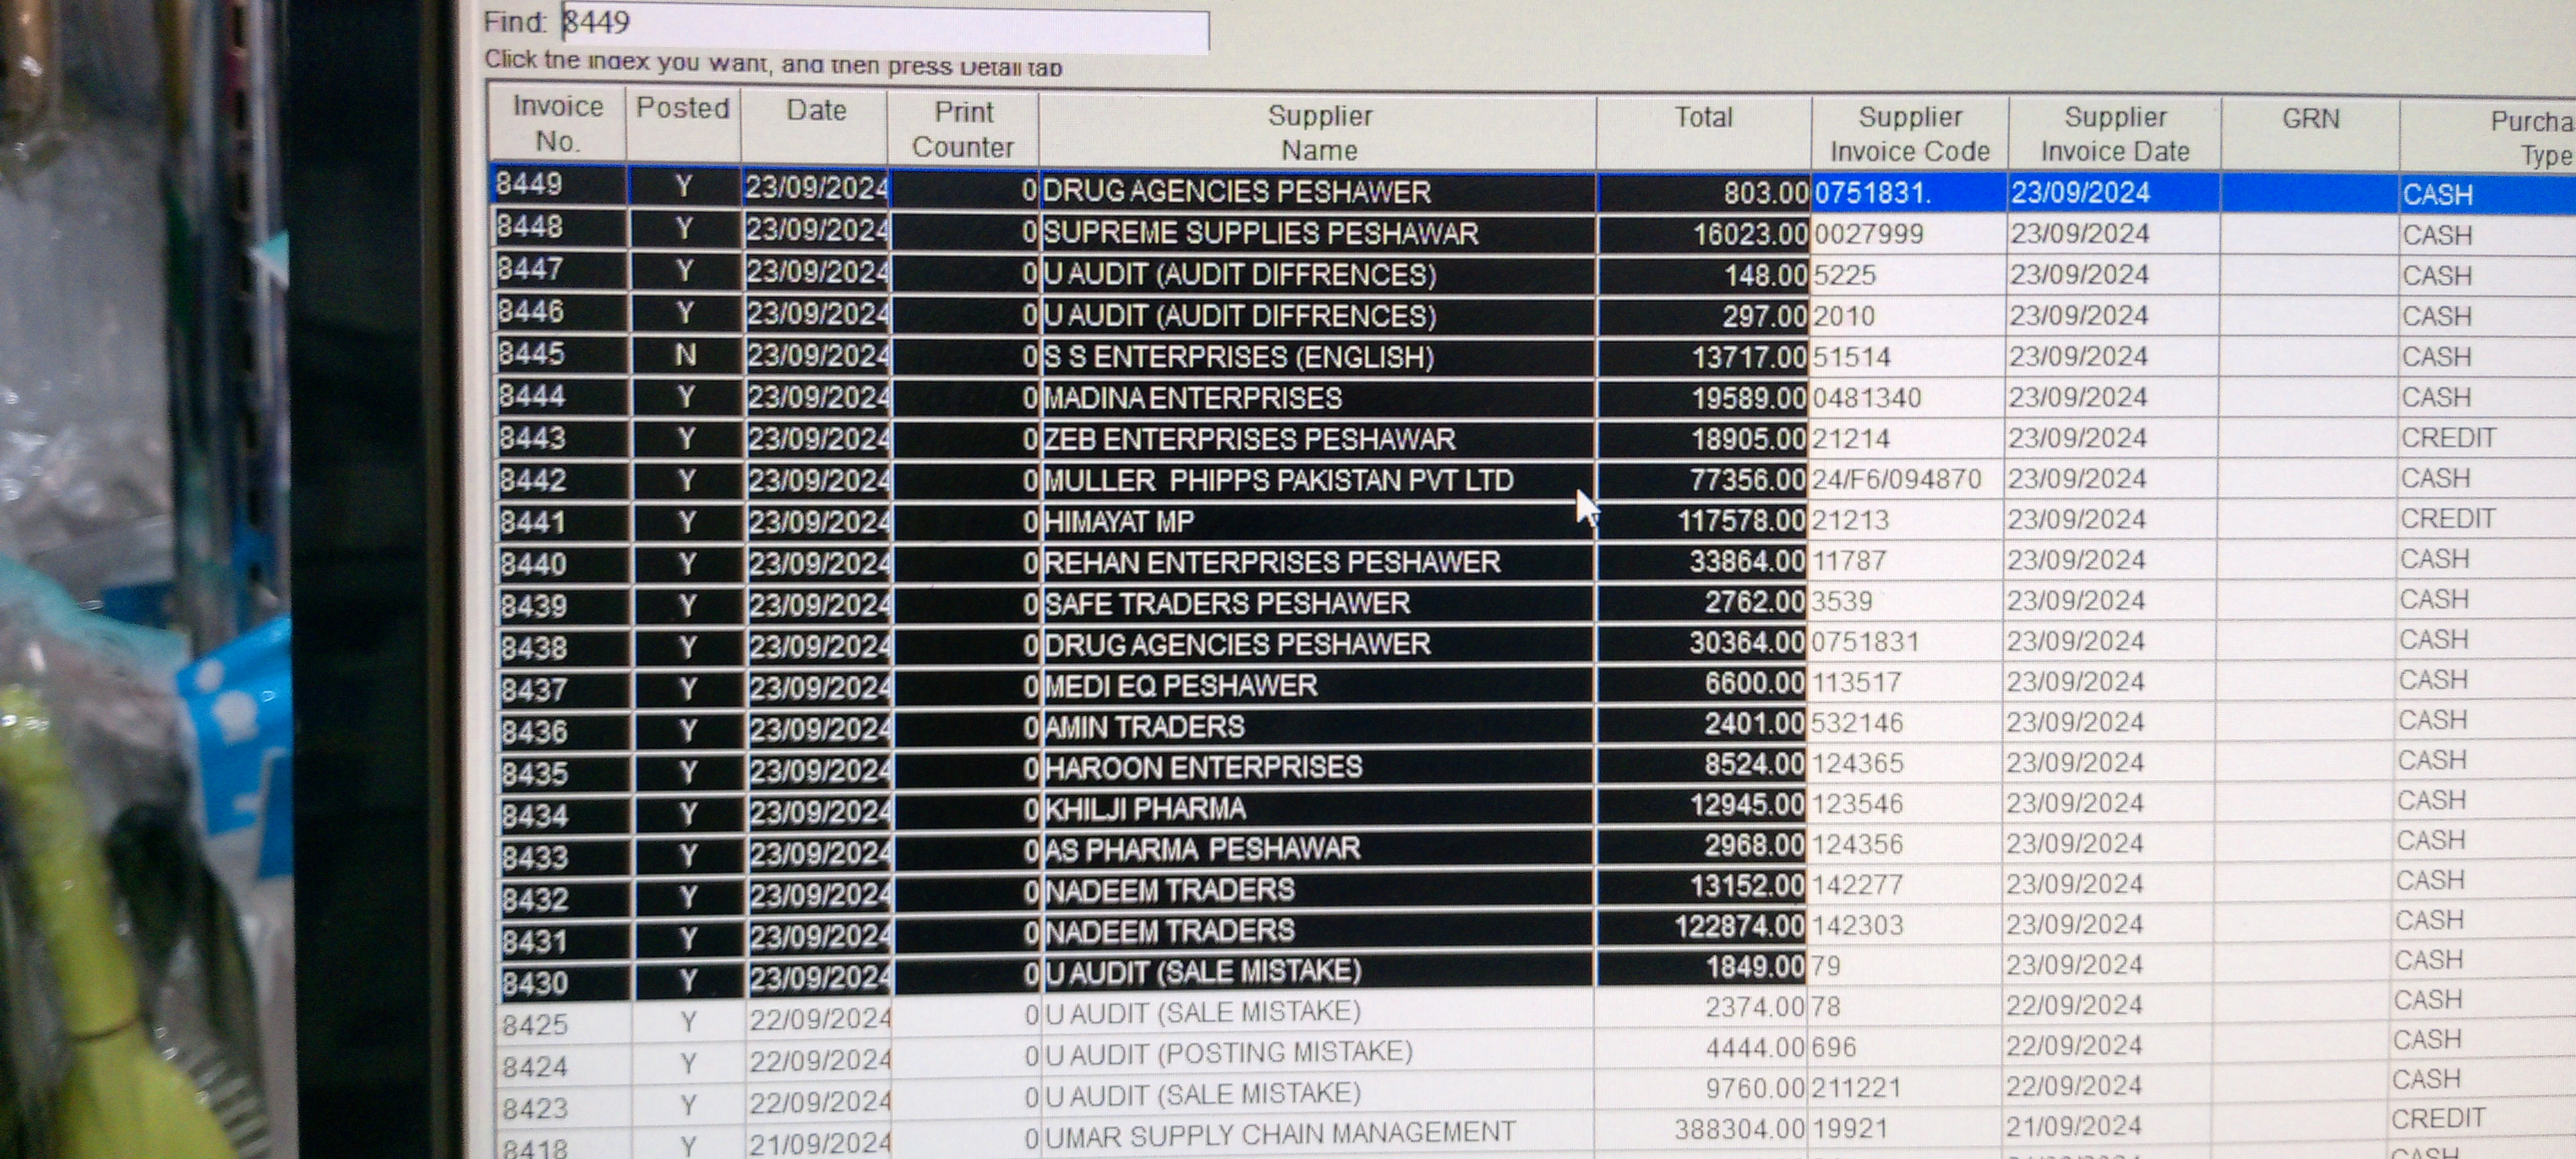Screen dimensions: 2576x1159
Task: Select unposted invoice 8445 S S ENTERPRISES
Action: [1237, 357]
